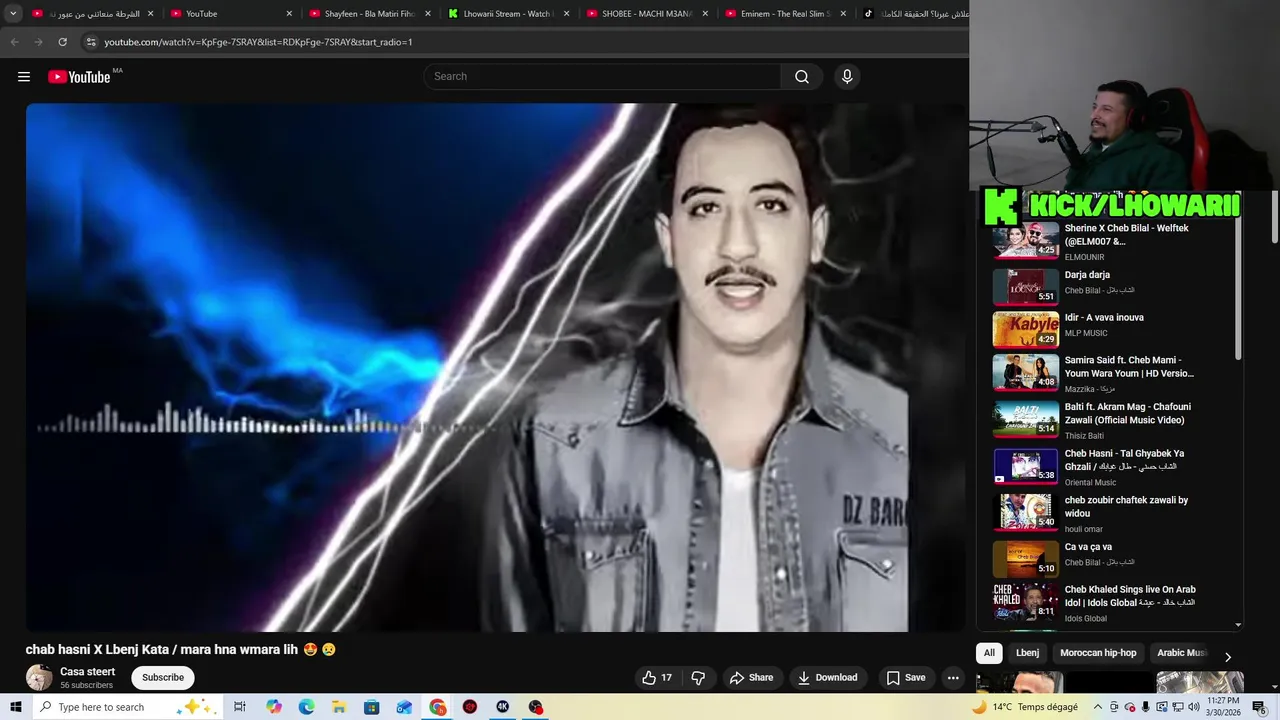Click the like thumbs-up button showing 17
The width and height of the screenshot is (1280, 720).
(658, 678)
